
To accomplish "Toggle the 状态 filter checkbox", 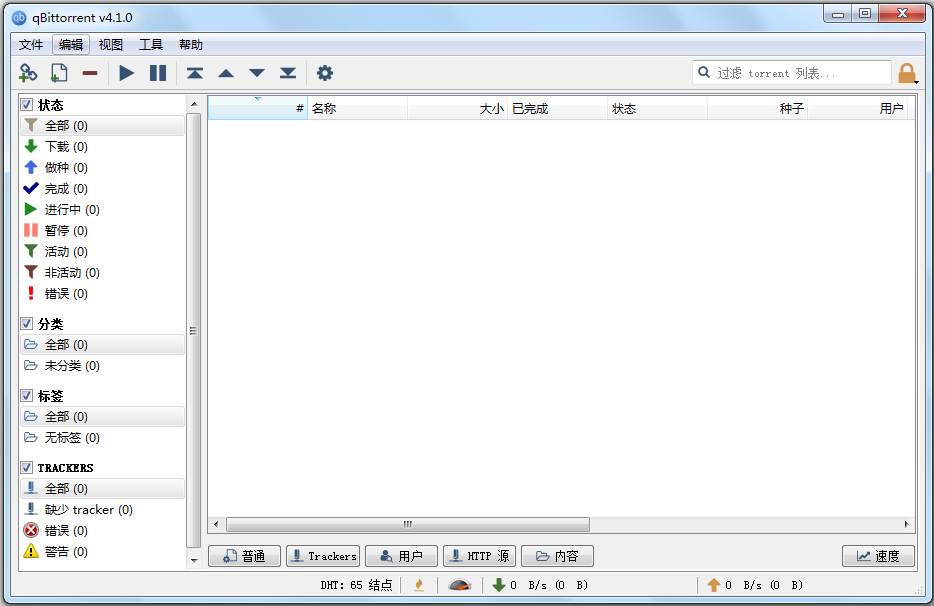I will click(27, 105).
